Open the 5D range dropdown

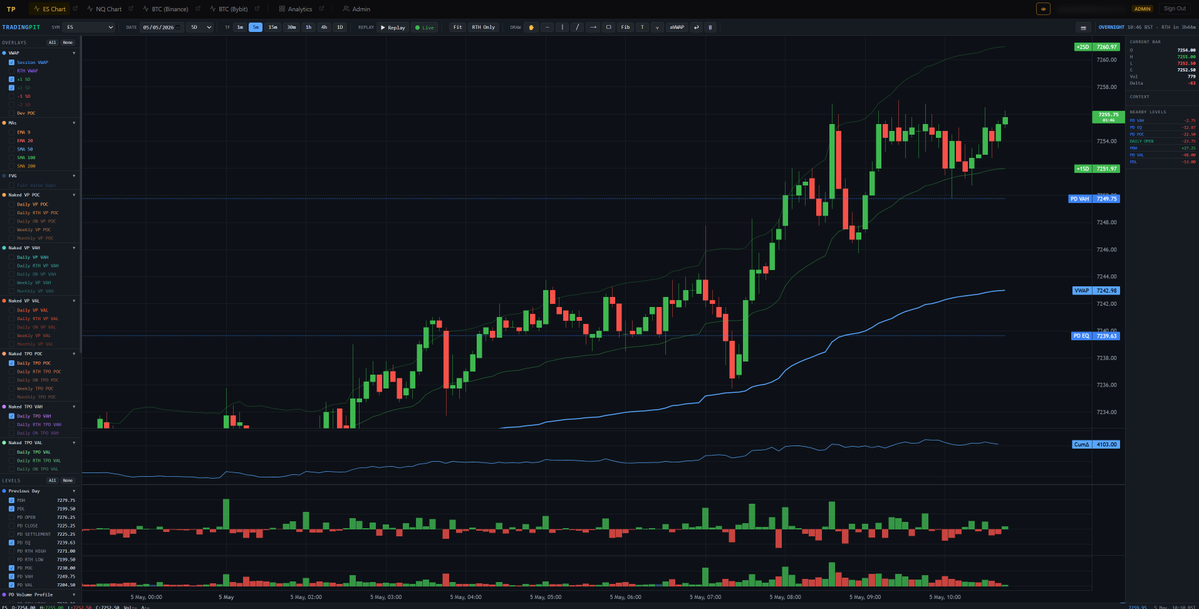[201, 28]
